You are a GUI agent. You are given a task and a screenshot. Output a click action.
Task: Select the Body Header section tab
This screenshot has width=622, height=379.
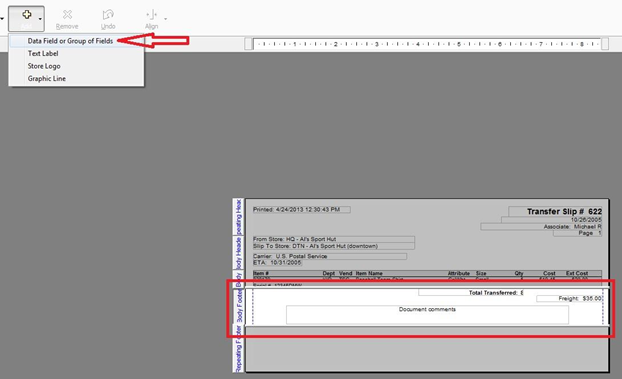tap(238, 253)
